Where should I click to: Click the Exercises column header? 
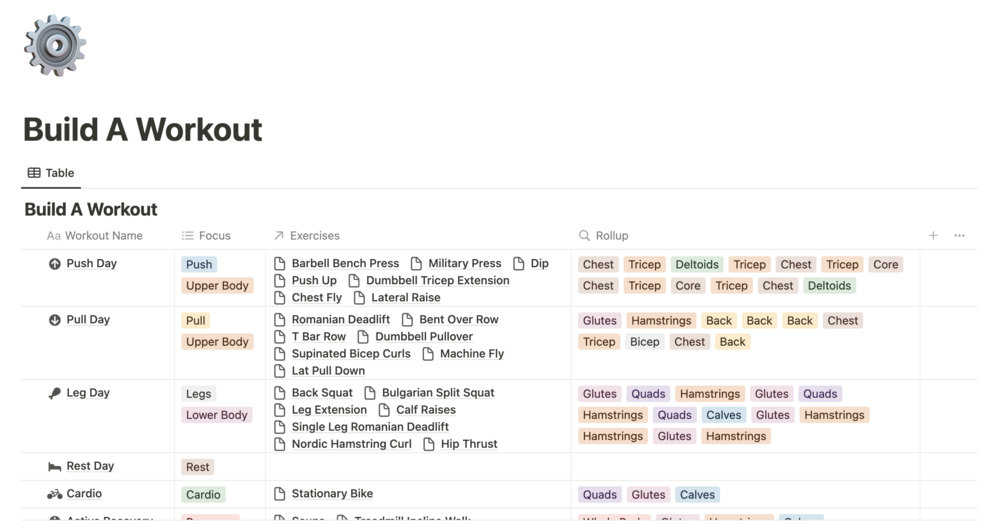tap(306, 236)
